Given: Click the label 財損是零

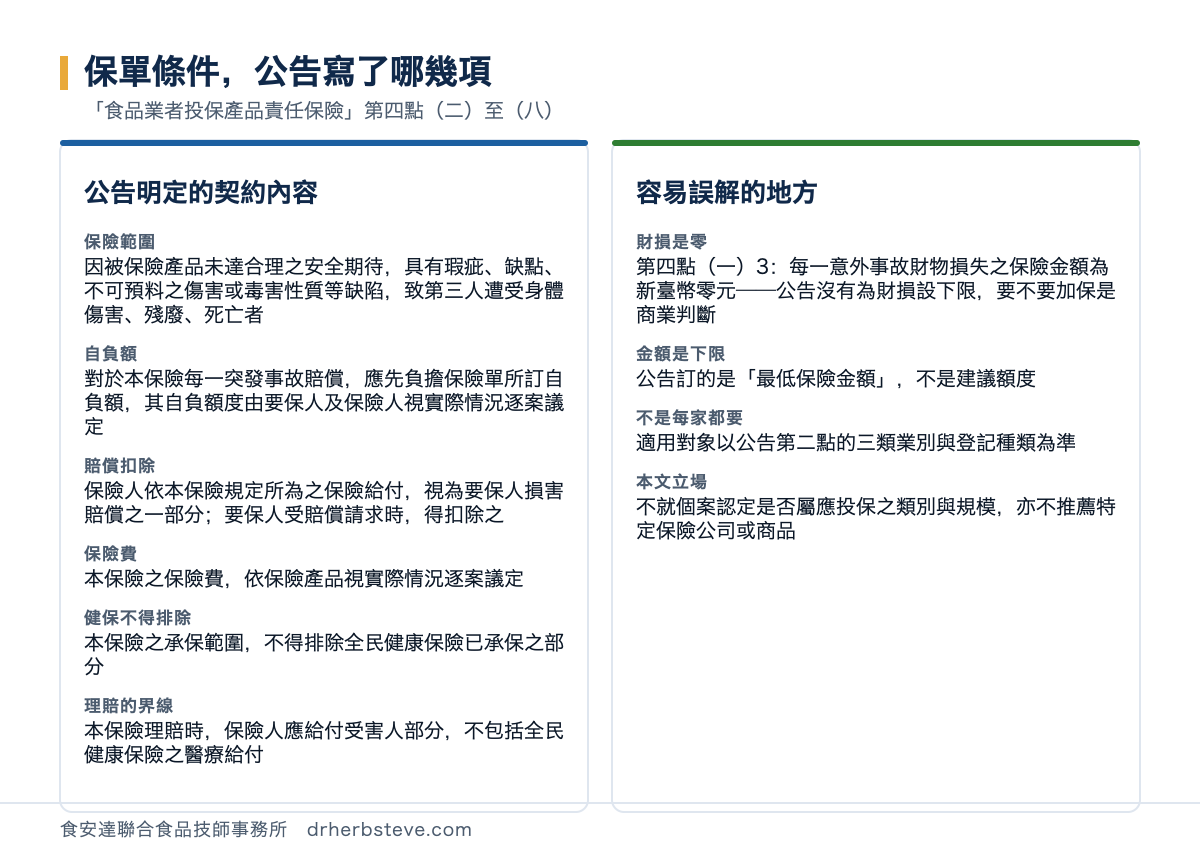Looking at the screenshot, I should [x=671, y=242].
